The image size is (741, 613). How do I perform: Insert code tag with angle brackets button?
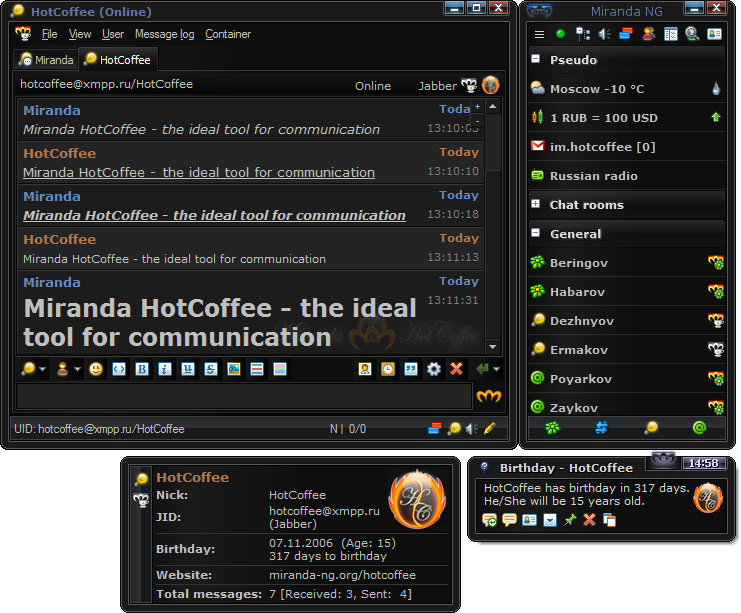[x=119, y=369]
